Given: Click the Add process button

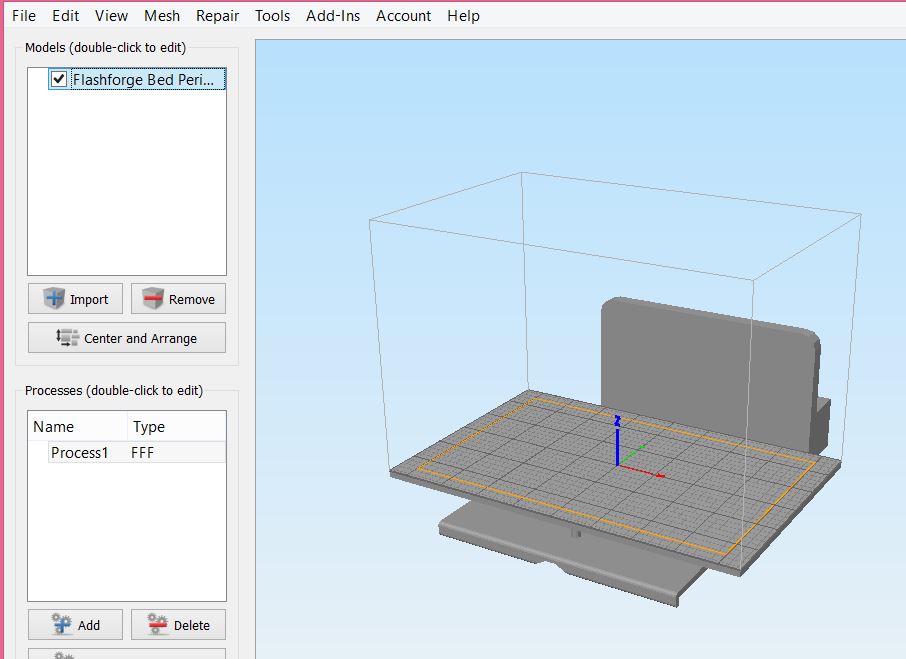Looking at the screenshot, I should [76, 624].
